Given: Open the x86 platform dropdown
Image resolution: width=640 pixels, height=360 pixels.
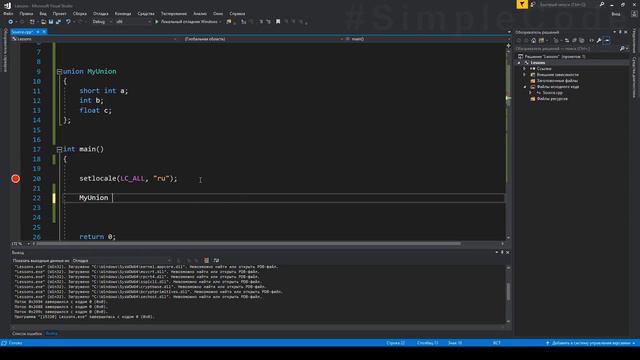Looking at the screenshot, I should click(133, 22).
